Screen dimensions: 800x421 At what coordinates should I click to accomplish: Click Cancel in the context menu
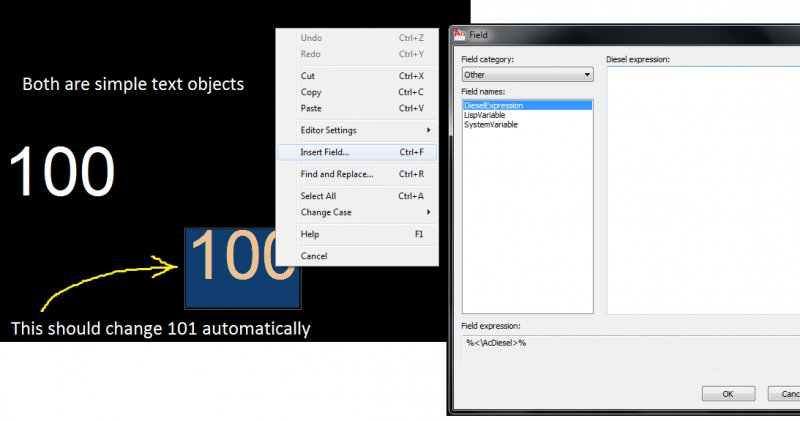pyautogui.click(x=357, y=256)
